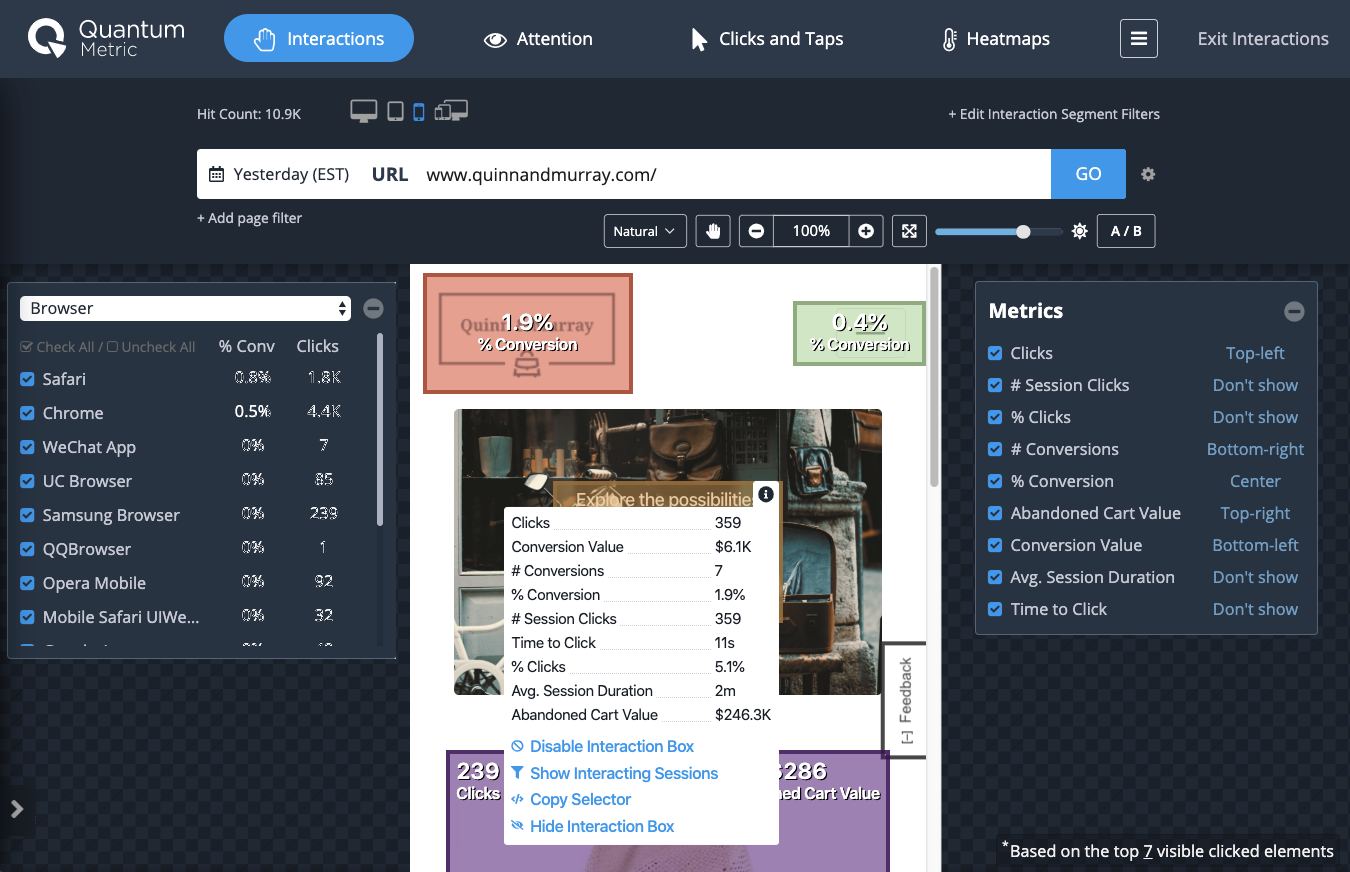This screenshot has width=1350, height=872.
Task: Open the hamburger menu icon
Action: 1138,39
